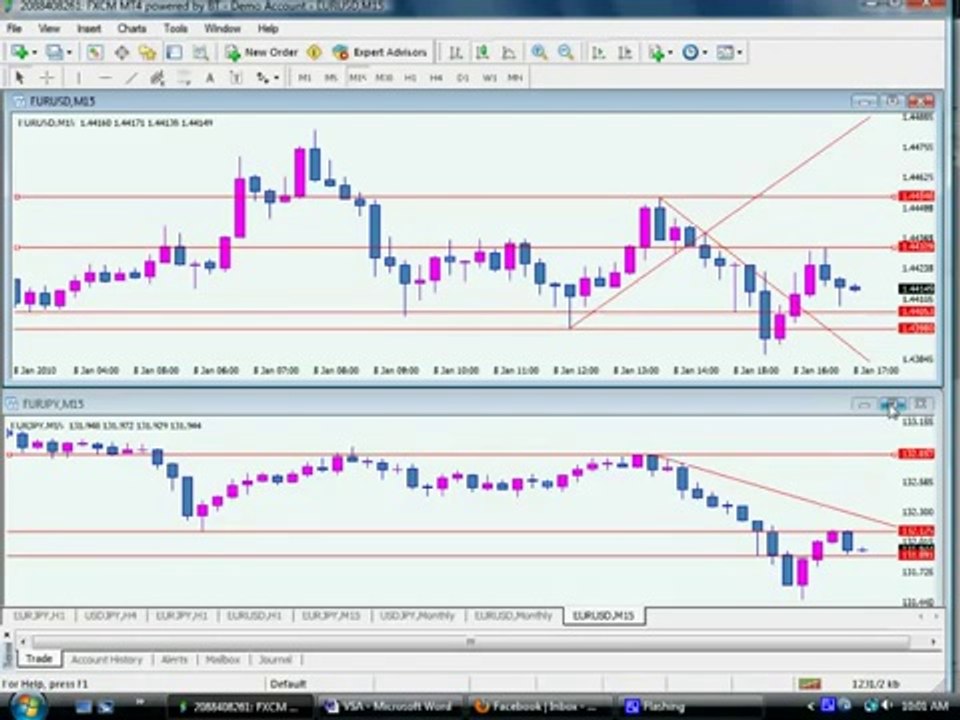Expand the Indicators dropdown arrow
The width and height of the screenshot is (960, 720).
tap(670, 53)
